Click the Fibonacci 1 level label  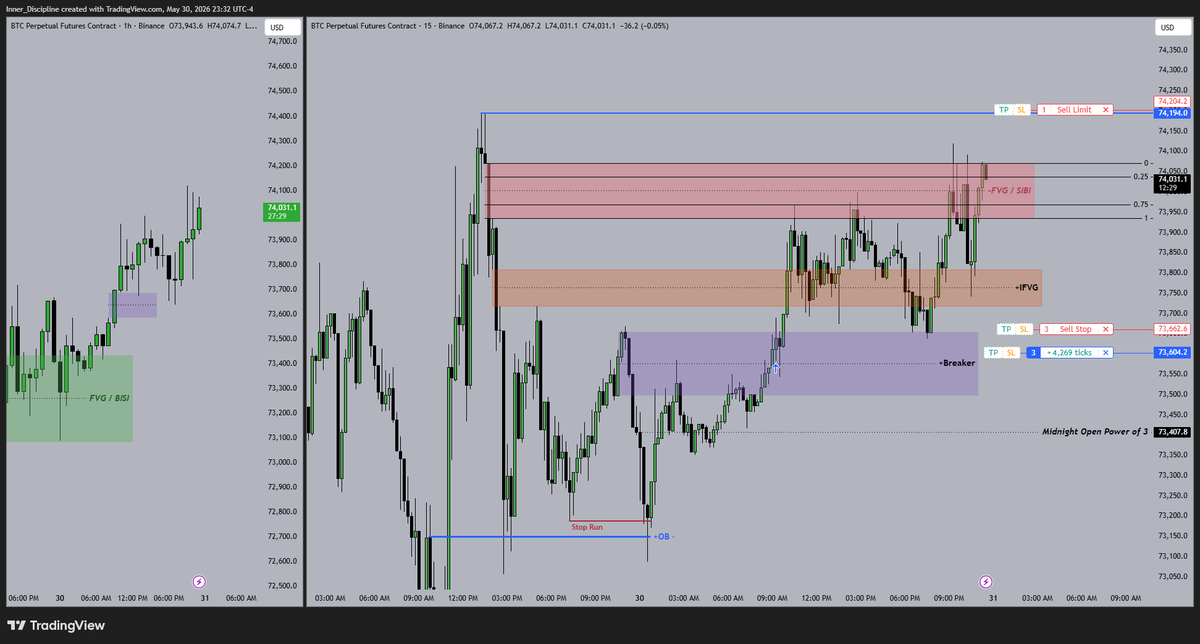point(1147,218)
